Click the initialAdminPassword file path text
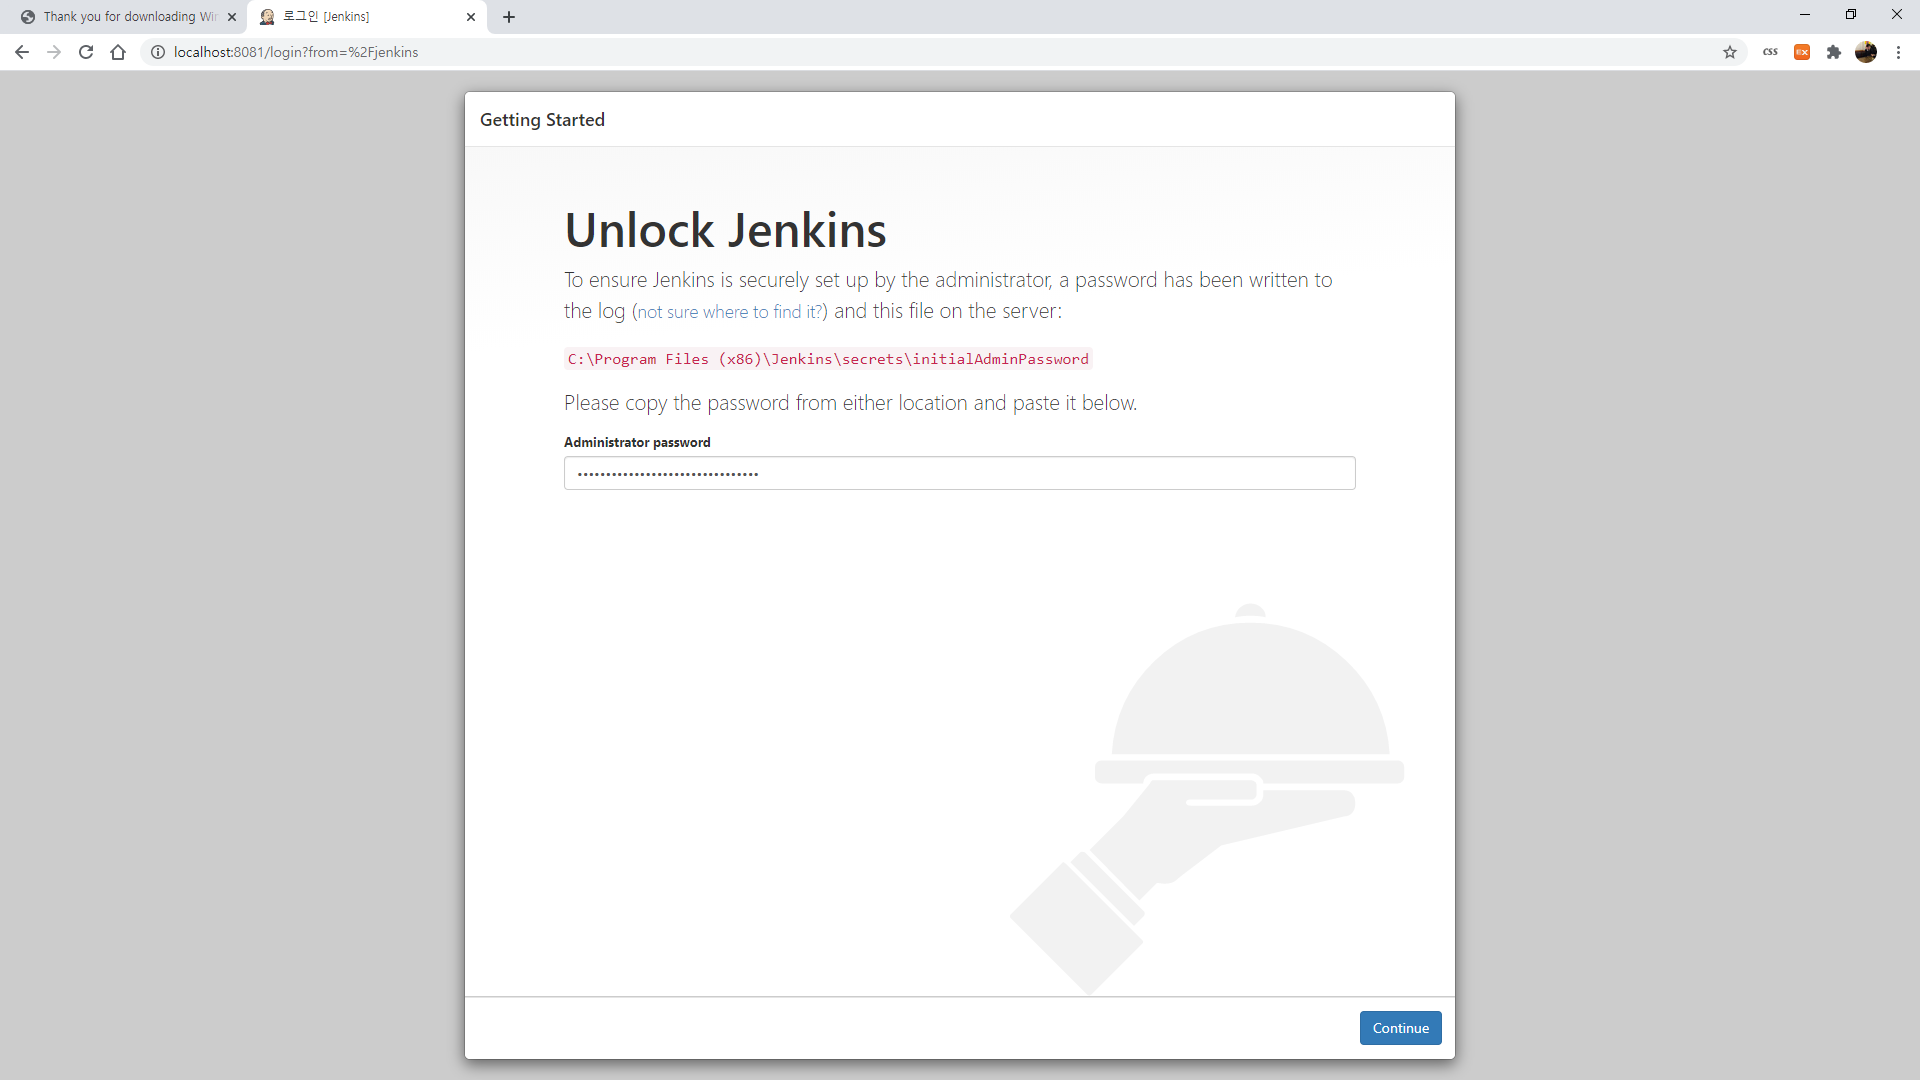1920x1080 pixels. click(x=828, y=359)
